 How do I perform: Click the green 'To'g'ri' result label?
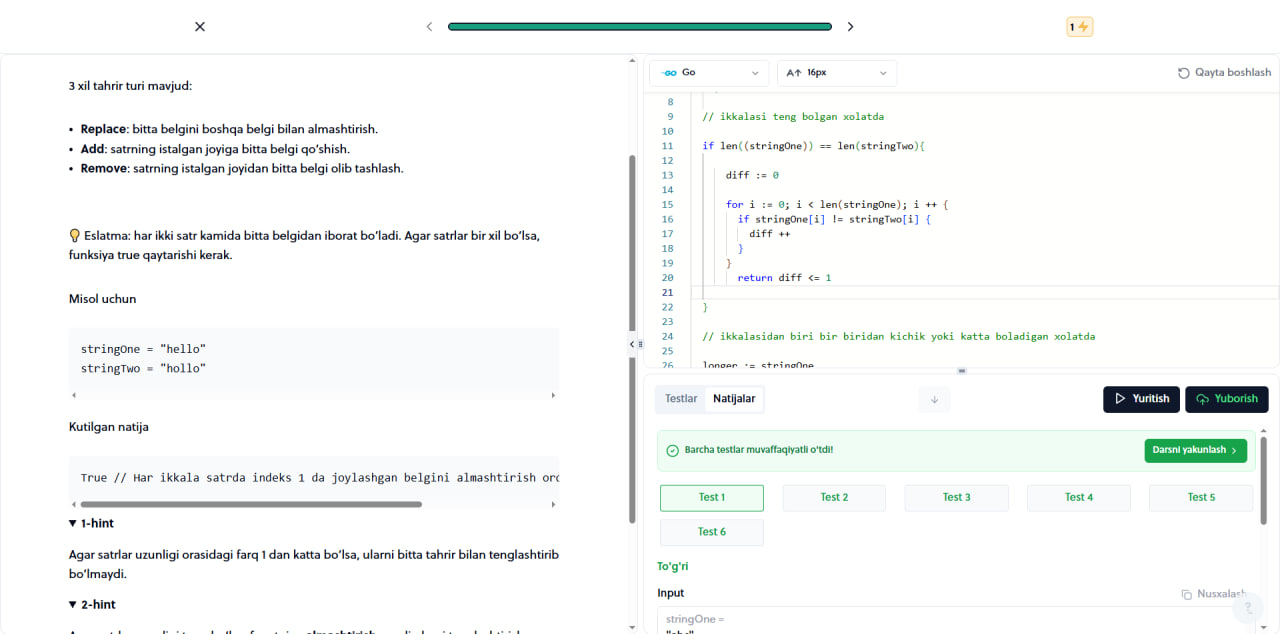[672, 567]
